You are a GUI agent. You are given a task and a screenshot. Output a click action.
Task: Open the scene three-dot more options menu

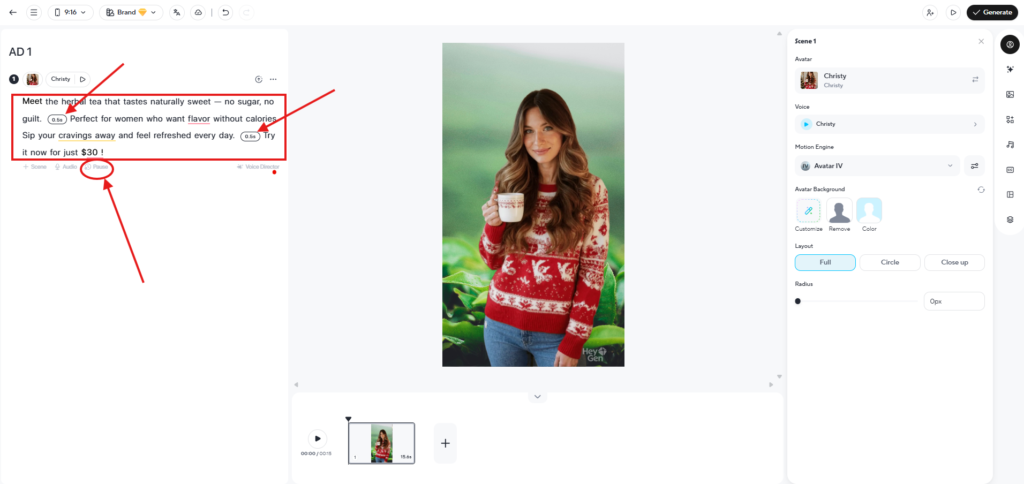coord(273,80)
